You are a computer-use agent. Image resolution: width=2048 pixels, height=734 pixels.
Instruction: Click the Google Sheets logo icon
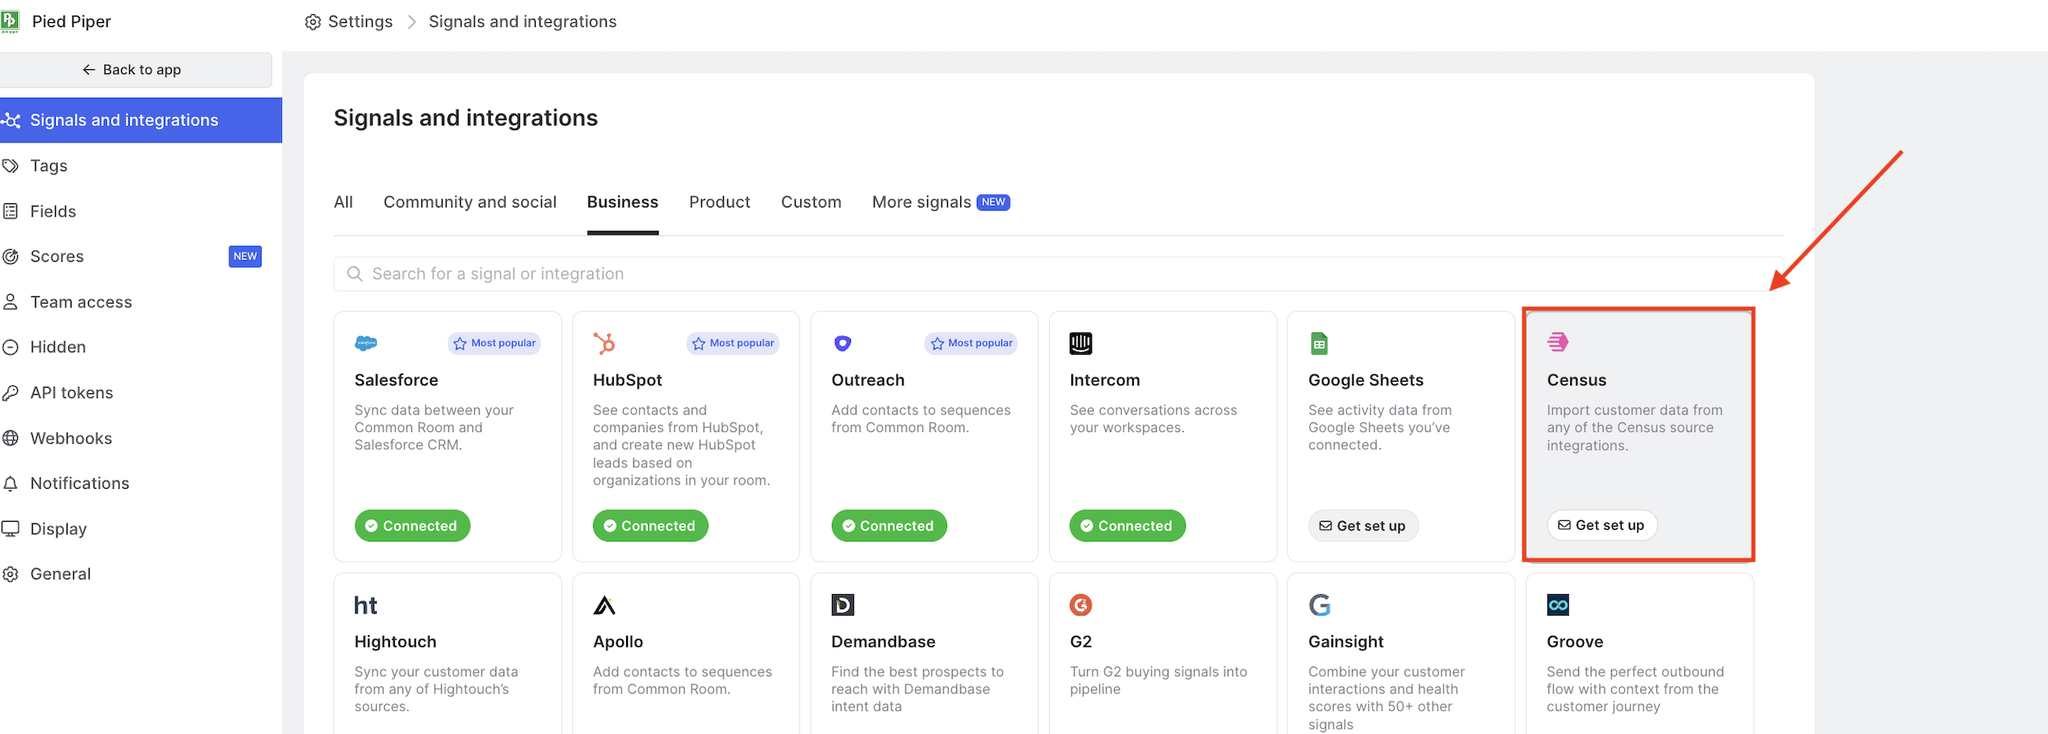click(x=1319, y=343)
